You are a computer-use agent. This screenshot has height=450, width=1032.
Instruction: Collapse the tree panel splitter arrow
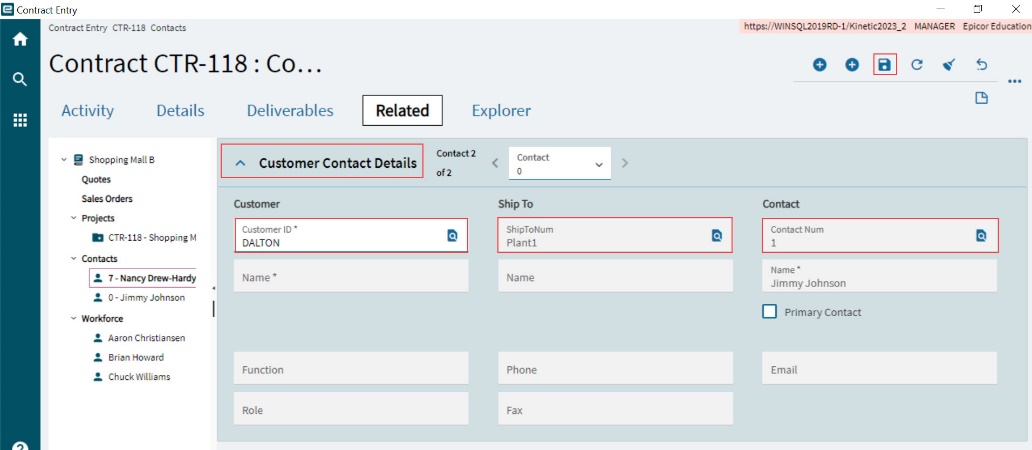tap(213, 289)
